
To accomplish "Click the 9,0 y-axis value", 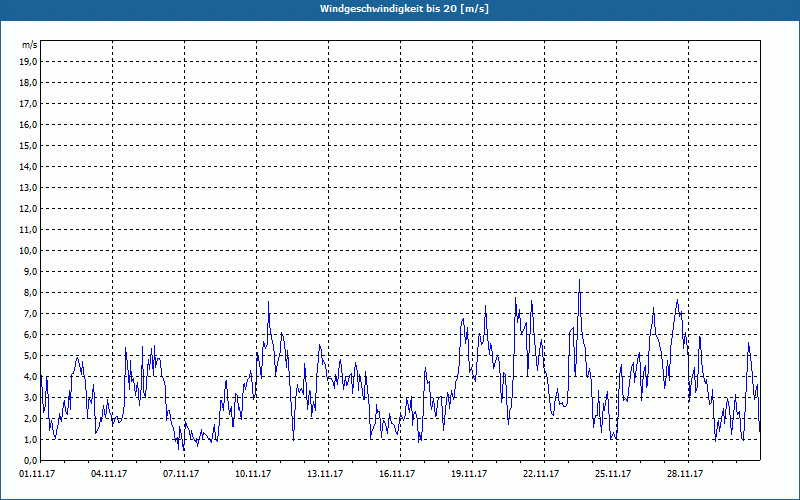I will point(30,271).
